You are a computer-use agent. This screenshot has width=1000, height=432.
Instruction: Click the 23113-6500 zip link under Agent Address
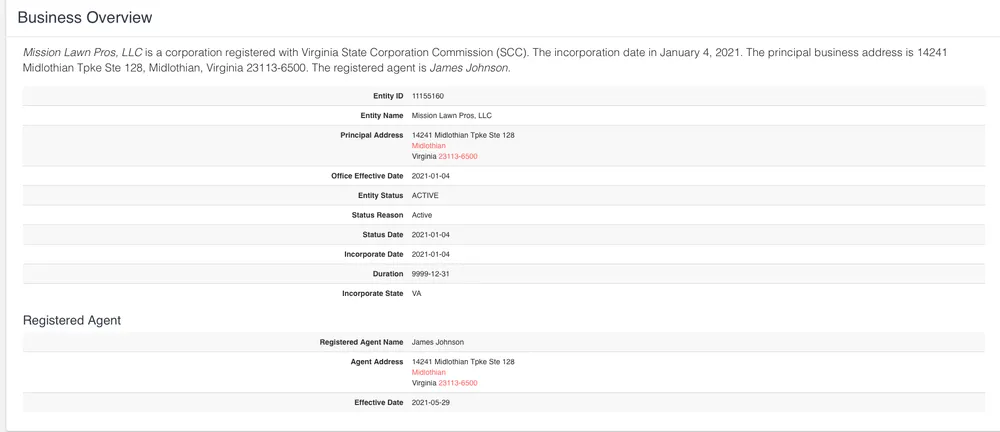click(458, 383)
